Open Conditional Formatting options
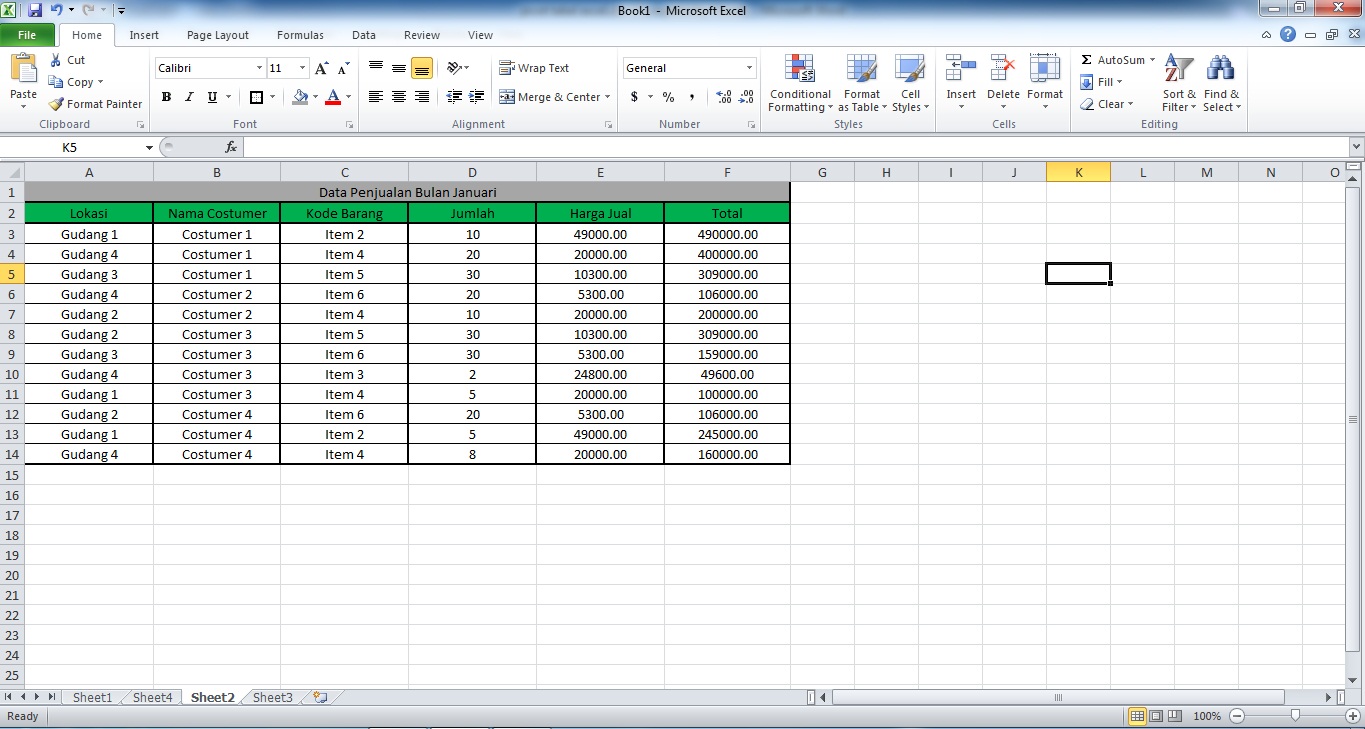Screen dimensions: 1365x729 pyautogui.click(x=799, y=84)
